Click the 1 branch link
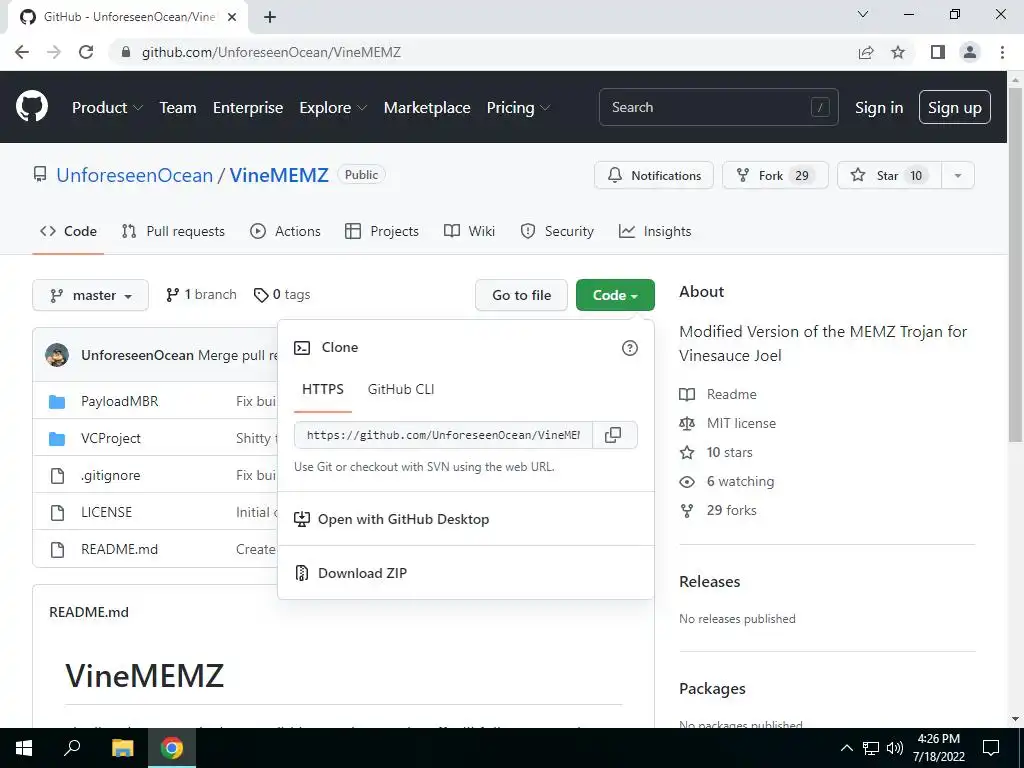The image size is (1024, 768). click(x=201, y=295)
